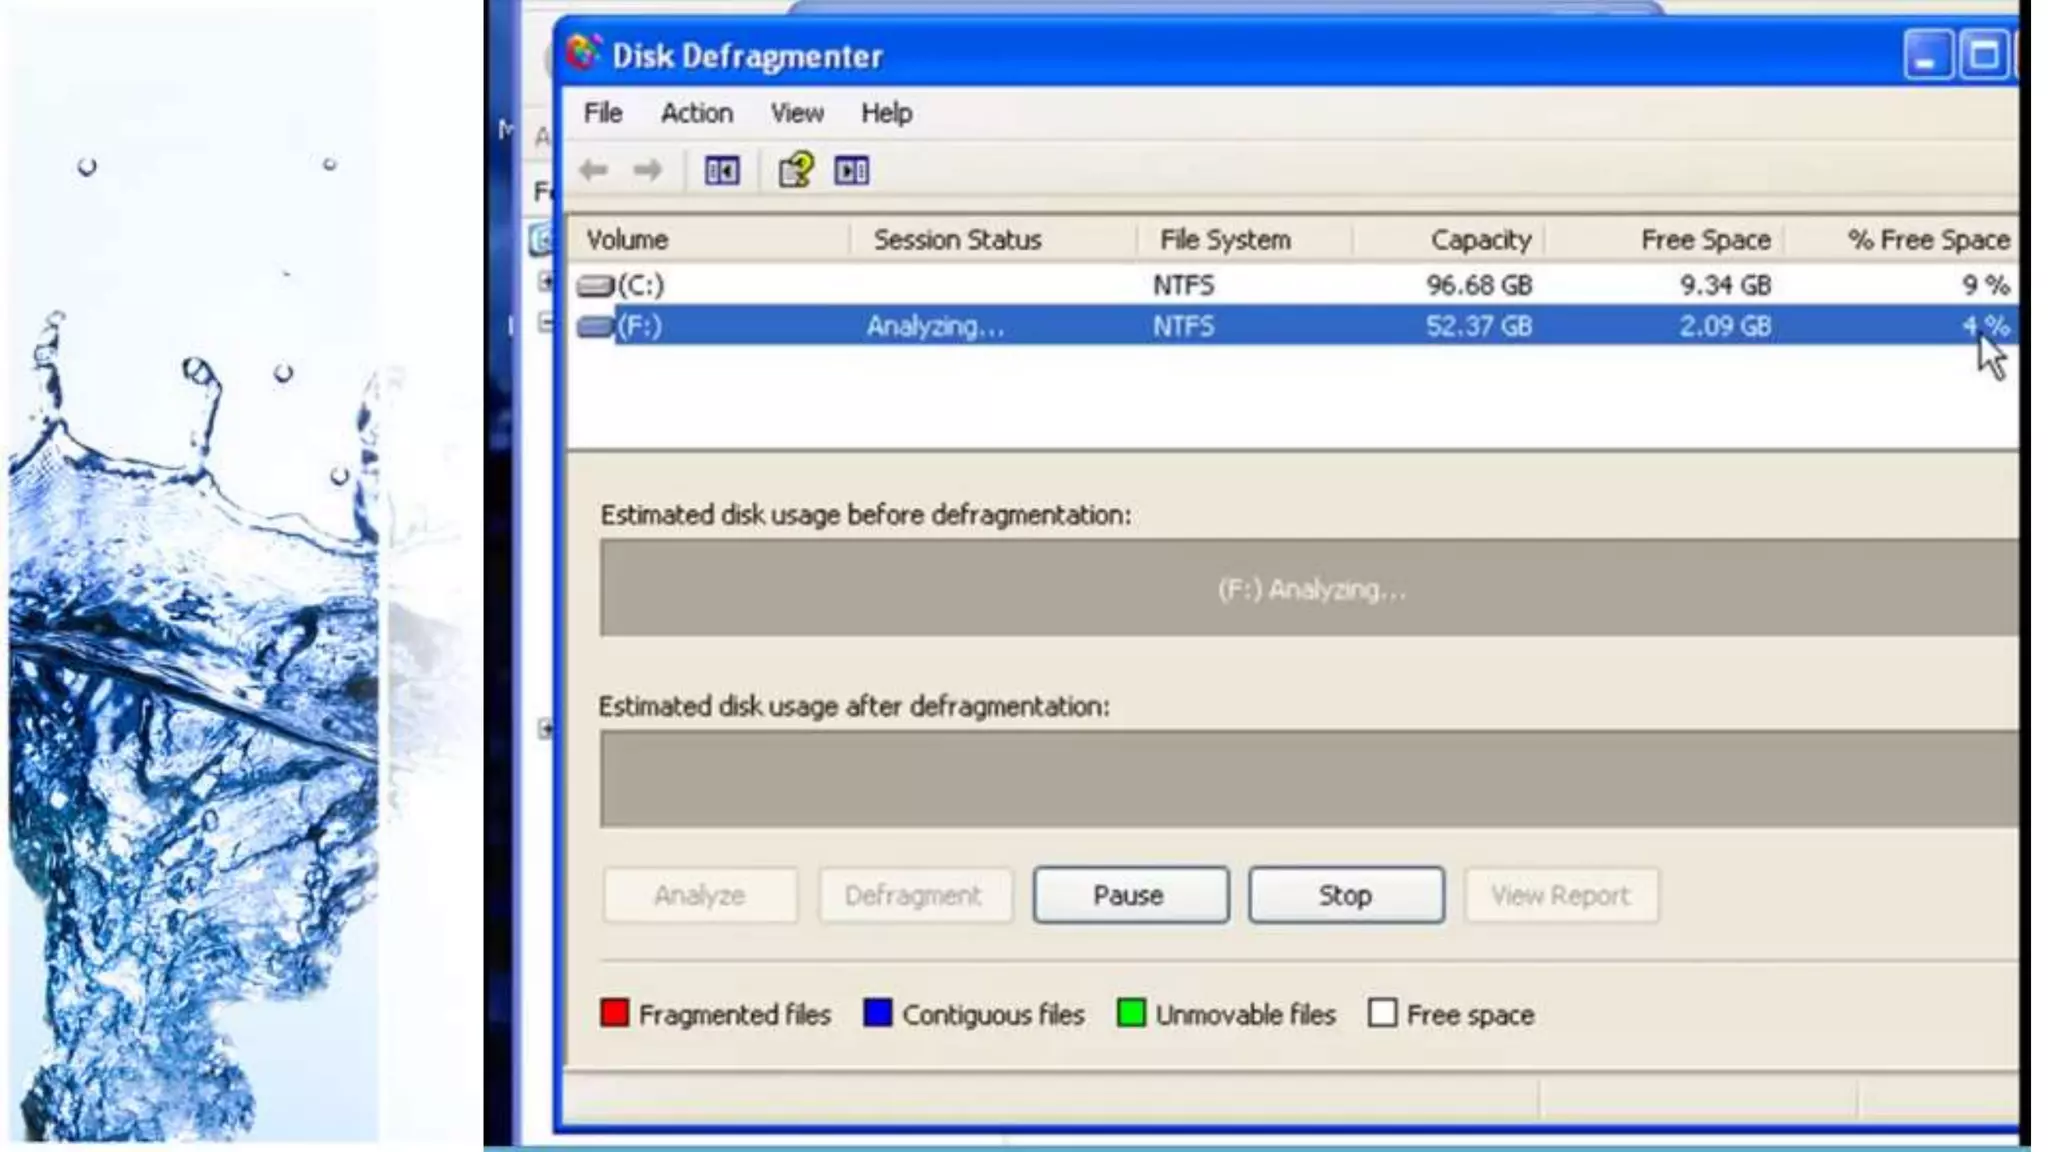Open the View menu

tap(797, 113)
